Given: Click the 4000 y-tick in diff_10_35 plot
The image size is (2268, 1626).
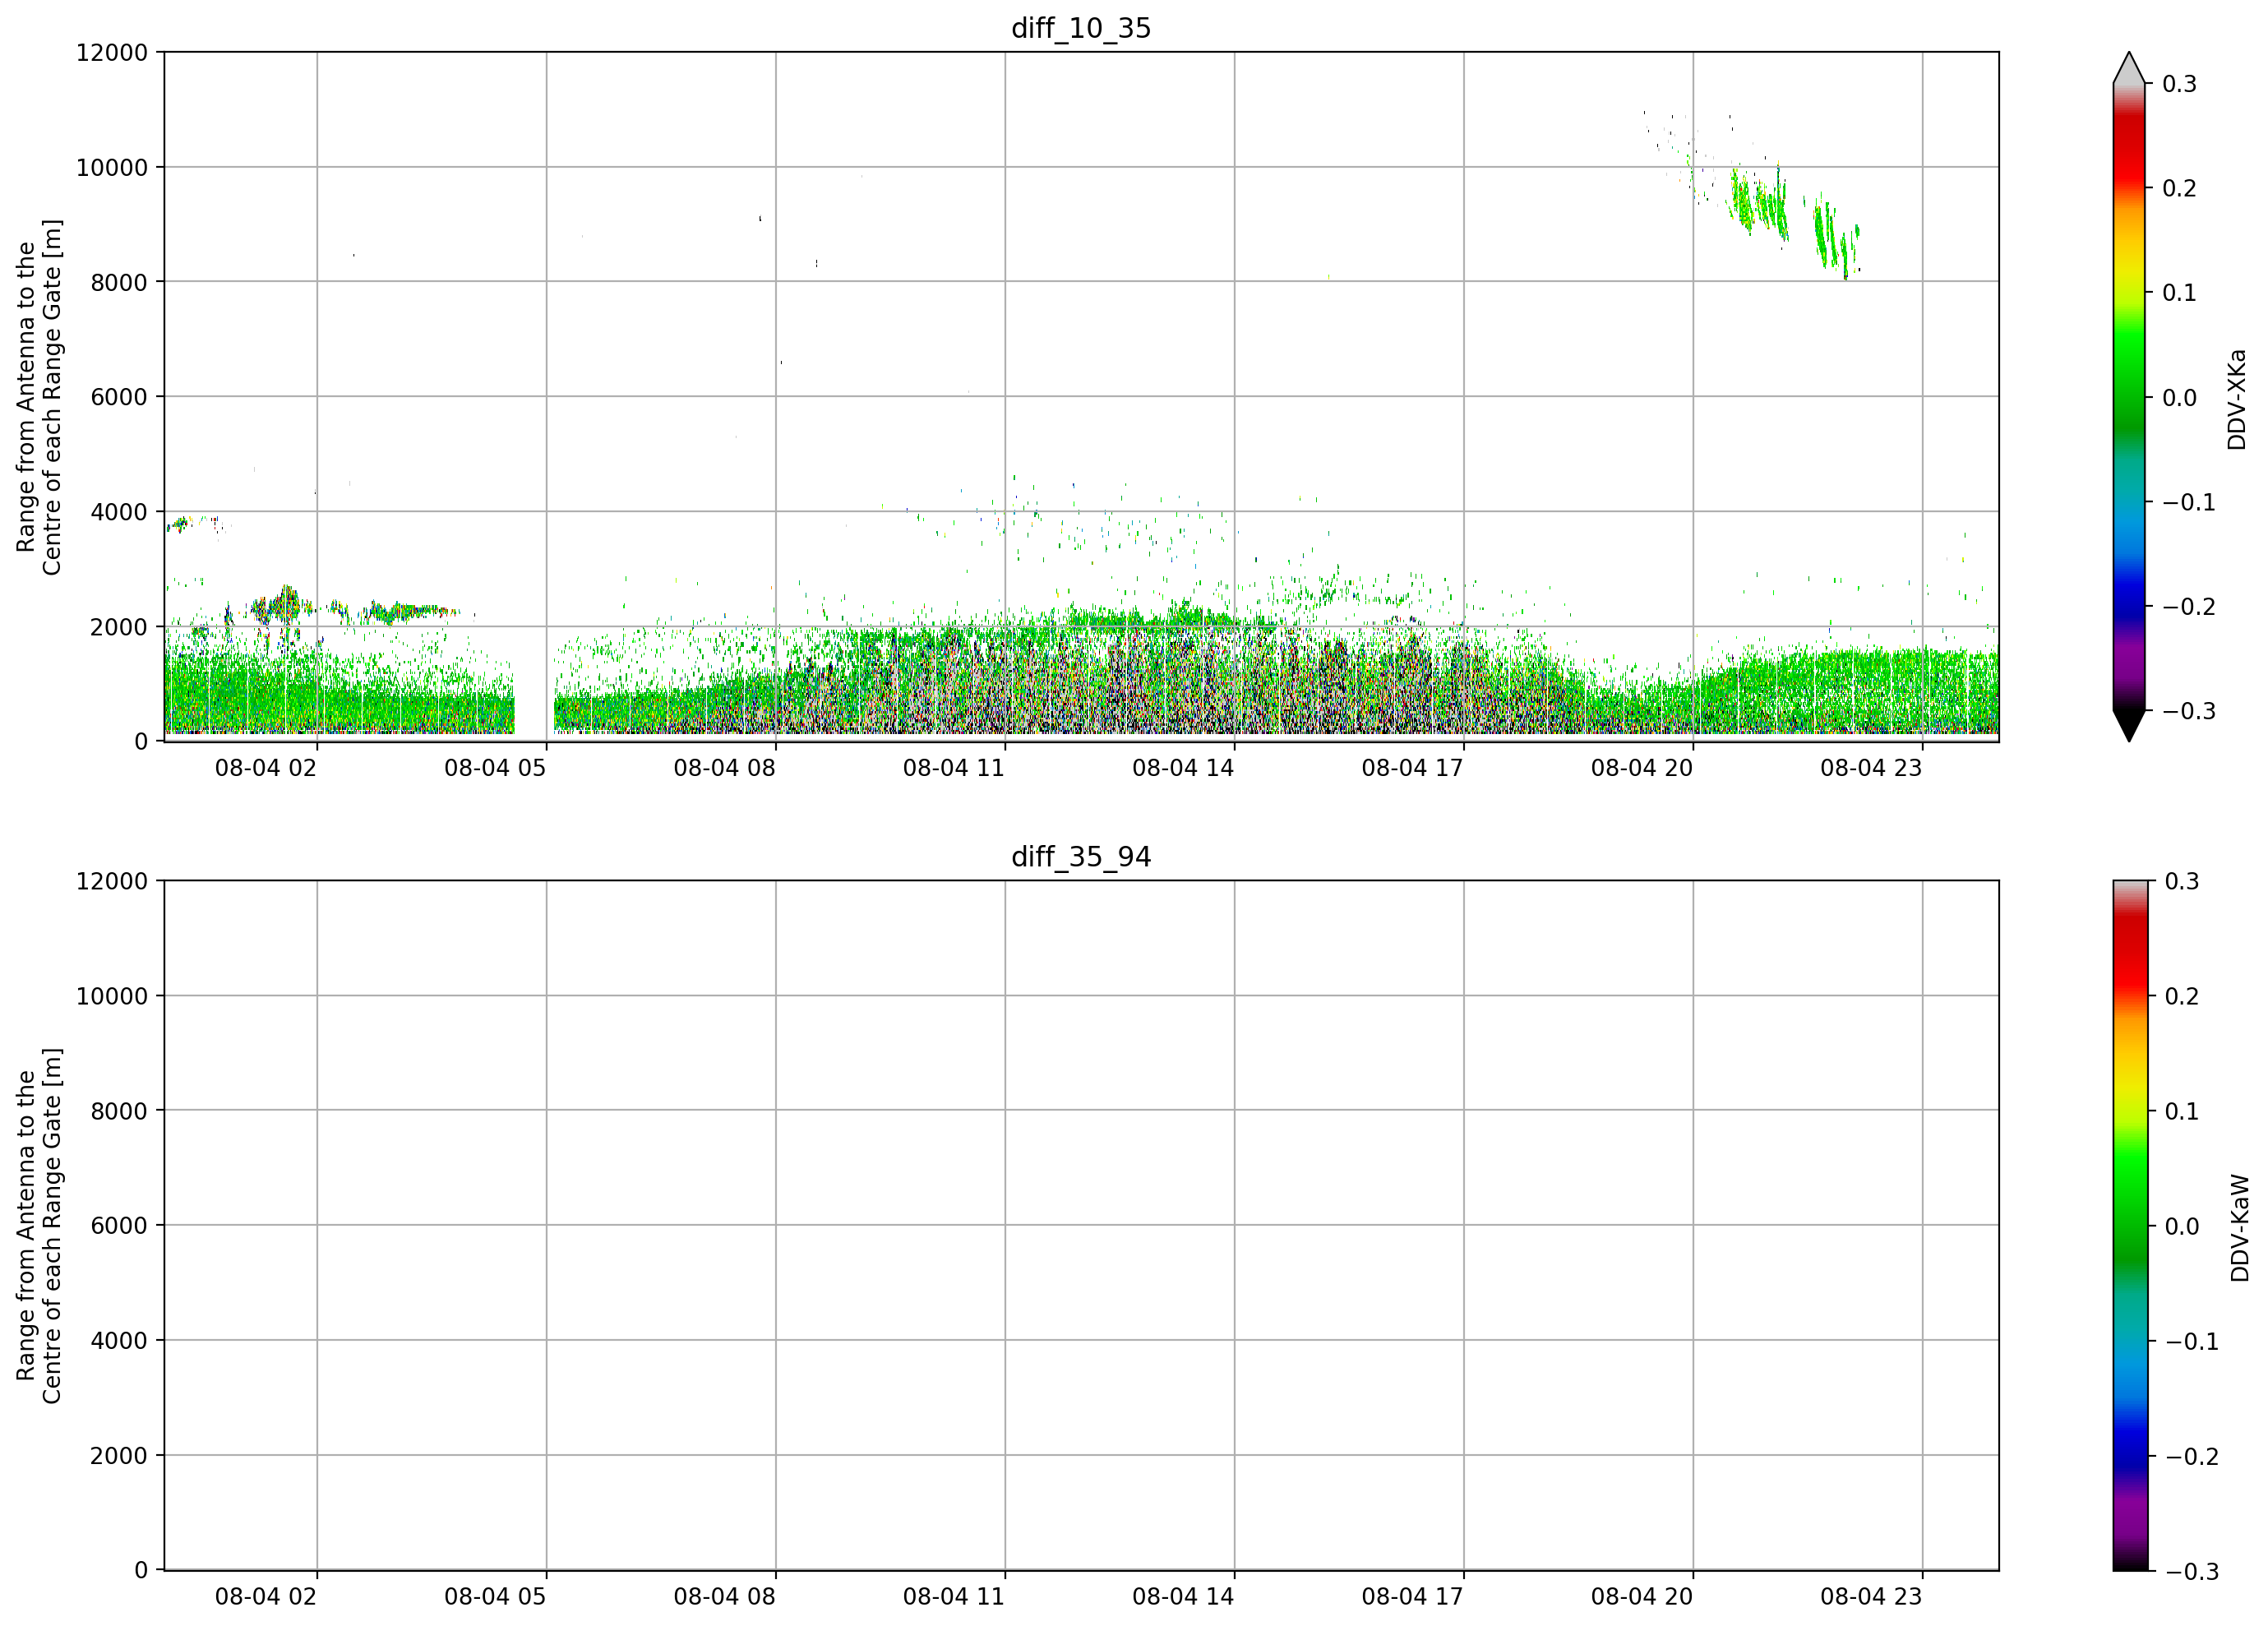Looking at the screenshot, I should (119, 512).
